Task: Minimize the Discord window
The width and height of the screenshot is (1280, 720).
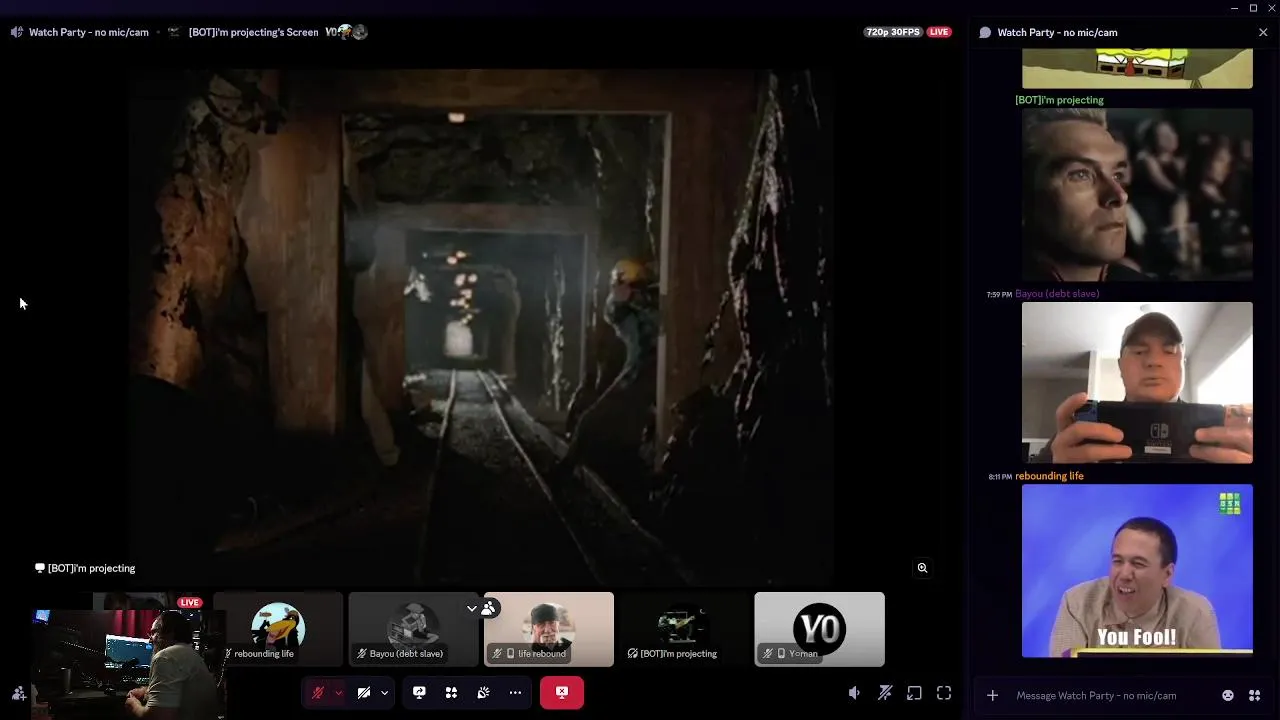Action: [1234, 8]
